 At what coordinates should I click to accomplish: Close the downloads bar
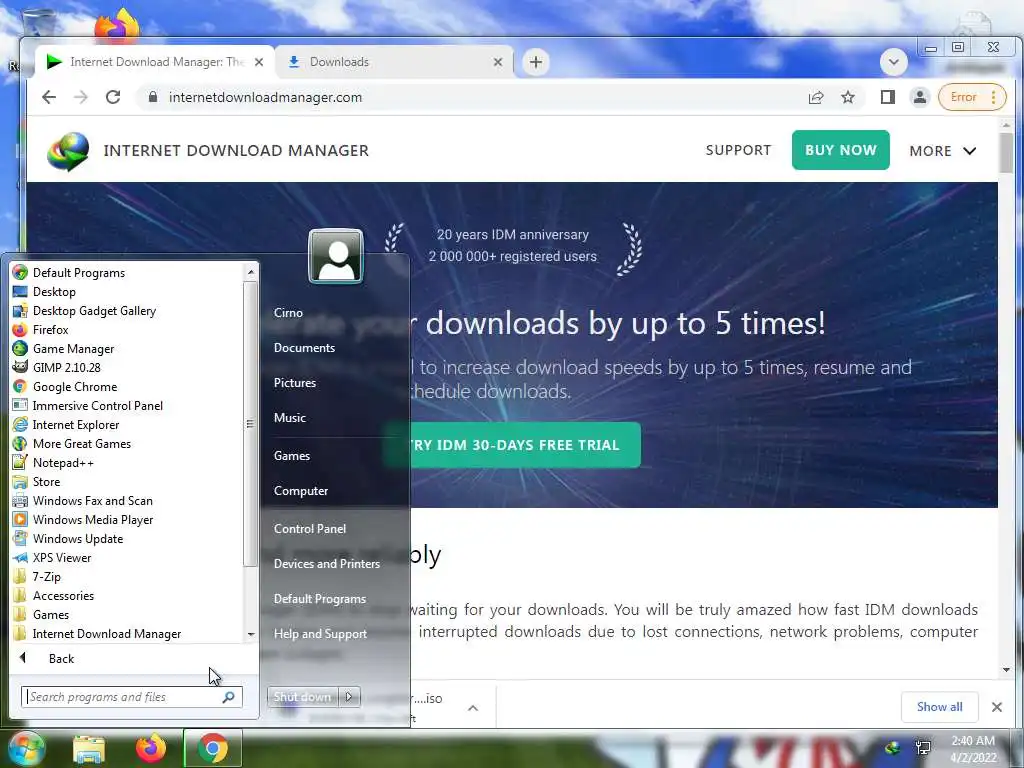click(x=997, y=707)
